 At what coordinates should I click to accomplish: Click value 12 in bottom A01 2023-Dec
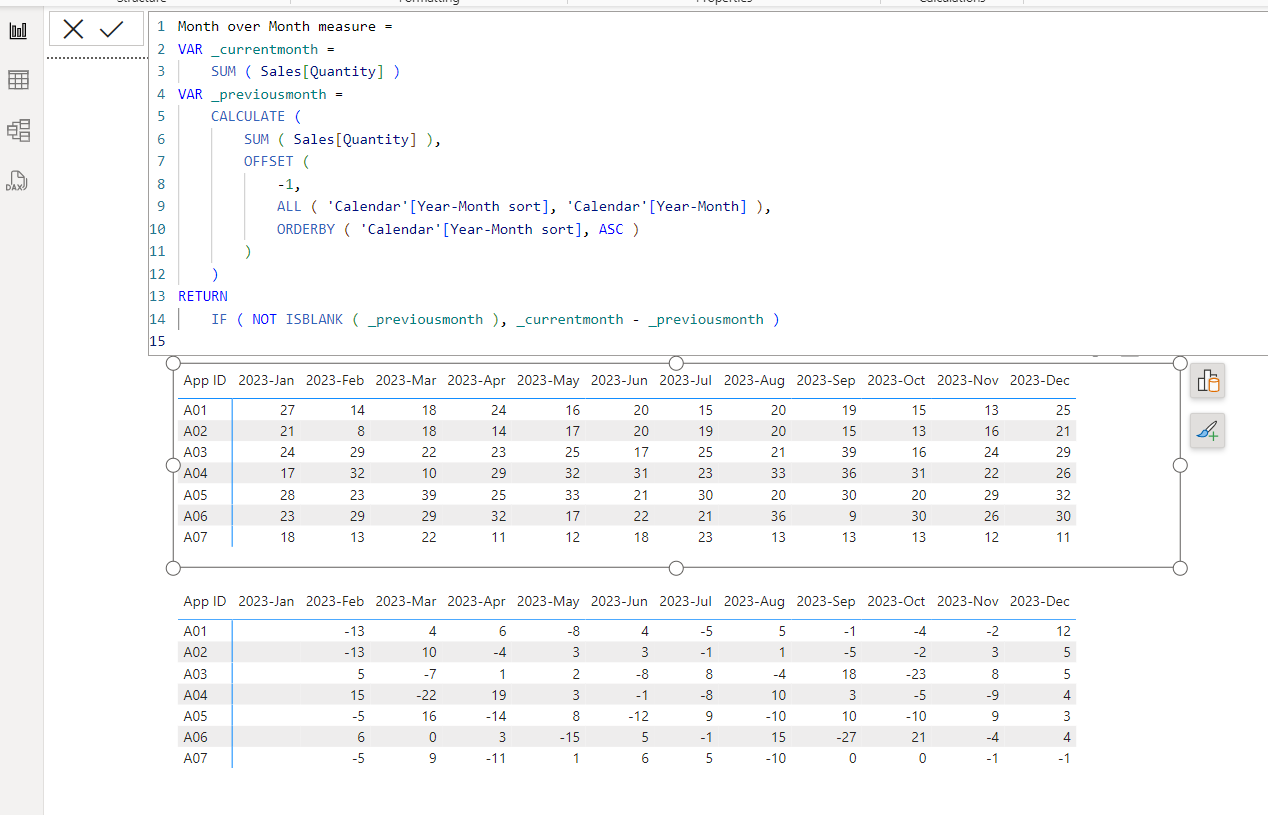tap(1062, 631)
